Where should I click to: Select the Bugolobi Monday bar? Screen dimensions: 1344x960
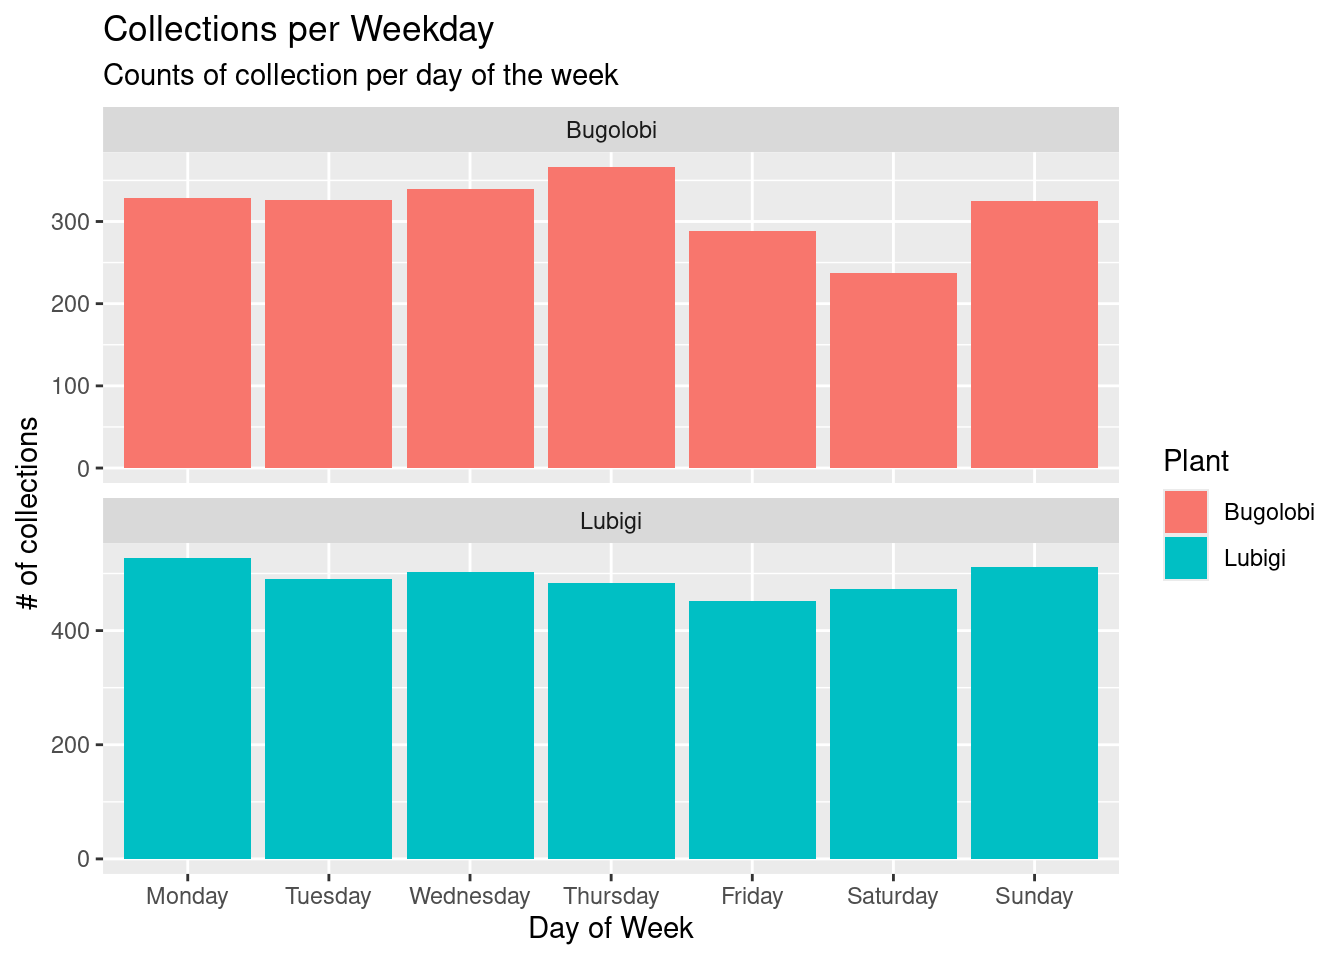click(187, 333)
